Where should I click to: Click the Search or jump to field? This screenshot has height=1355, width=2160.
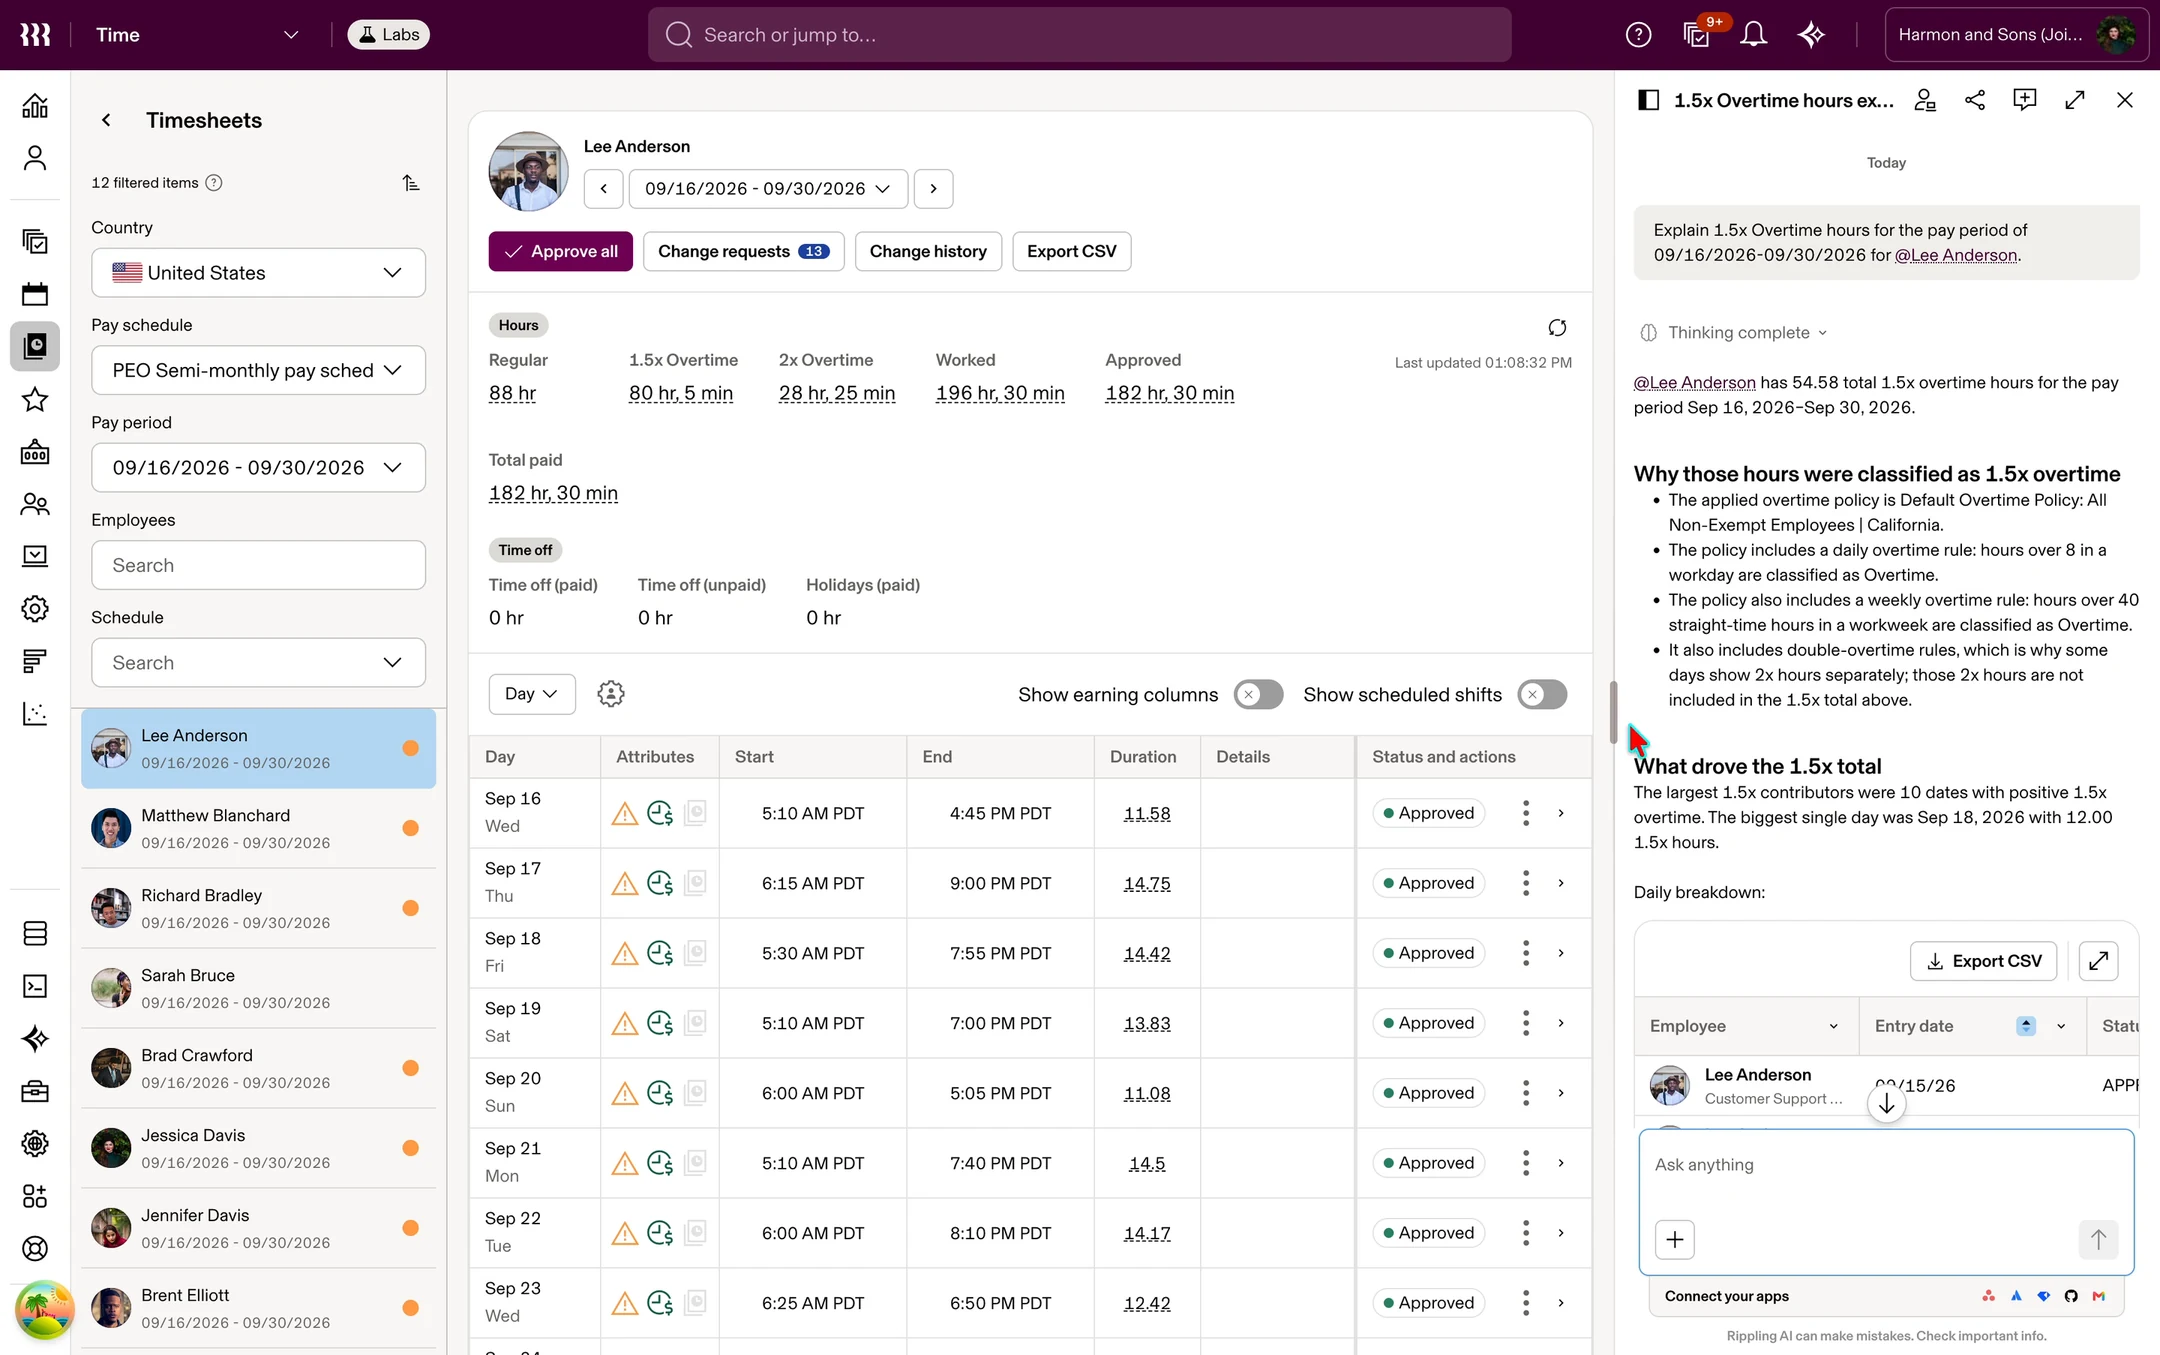1079,35
